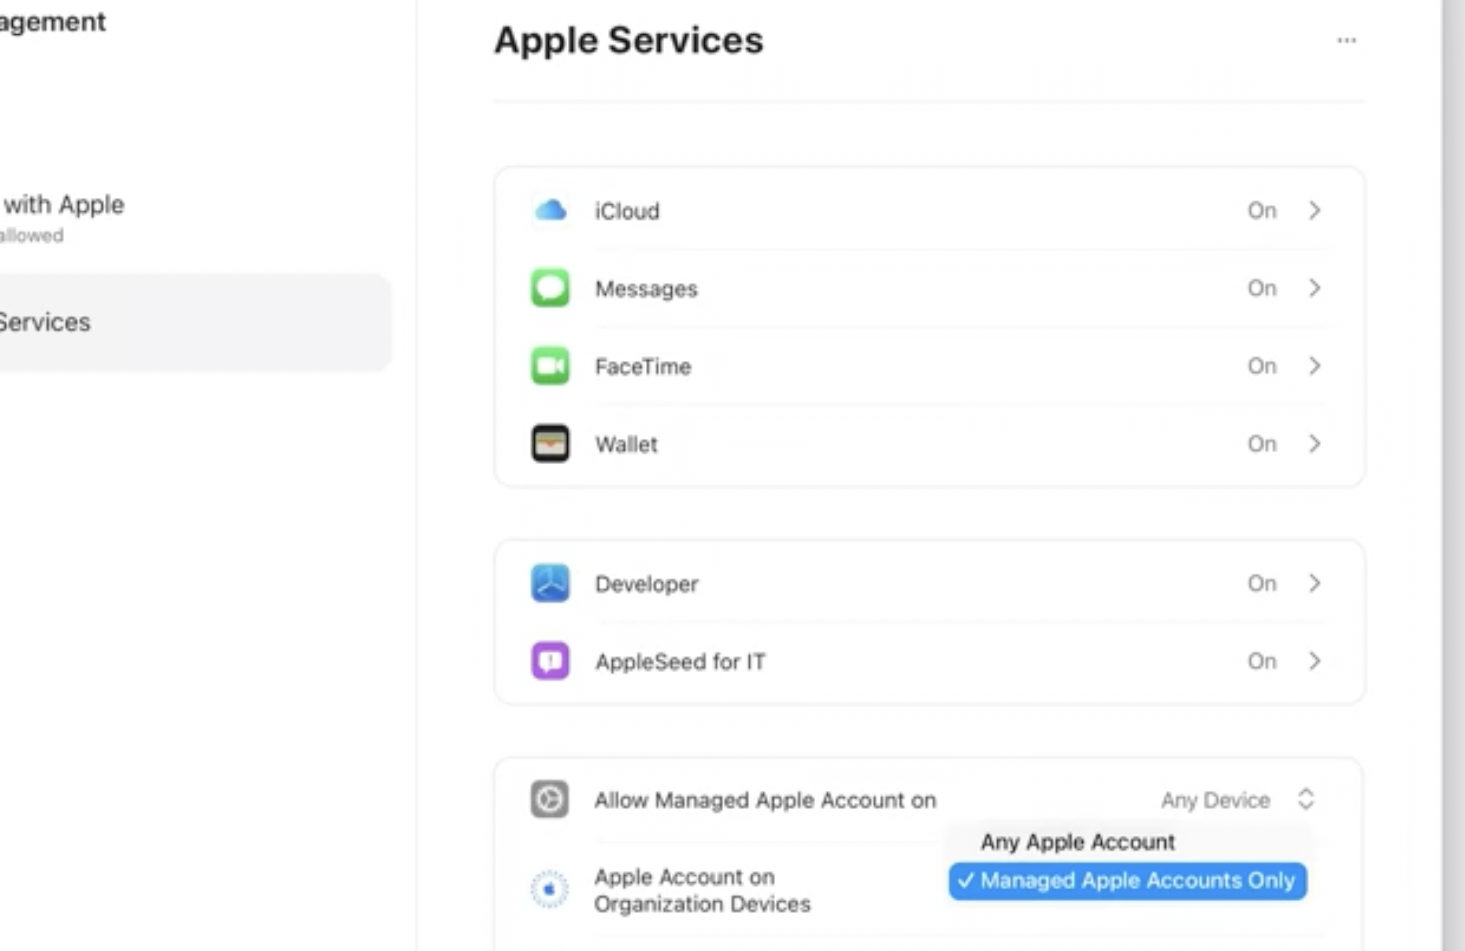Open the more options ellipsis menu
This screenshot has width=1465, height=951.
1347,40
